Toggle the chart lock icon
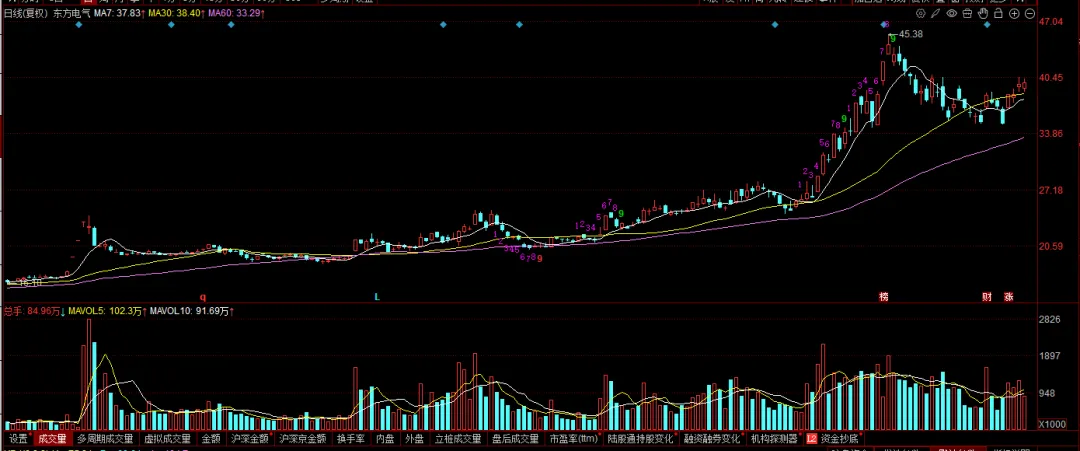 [x=998, y=13]
